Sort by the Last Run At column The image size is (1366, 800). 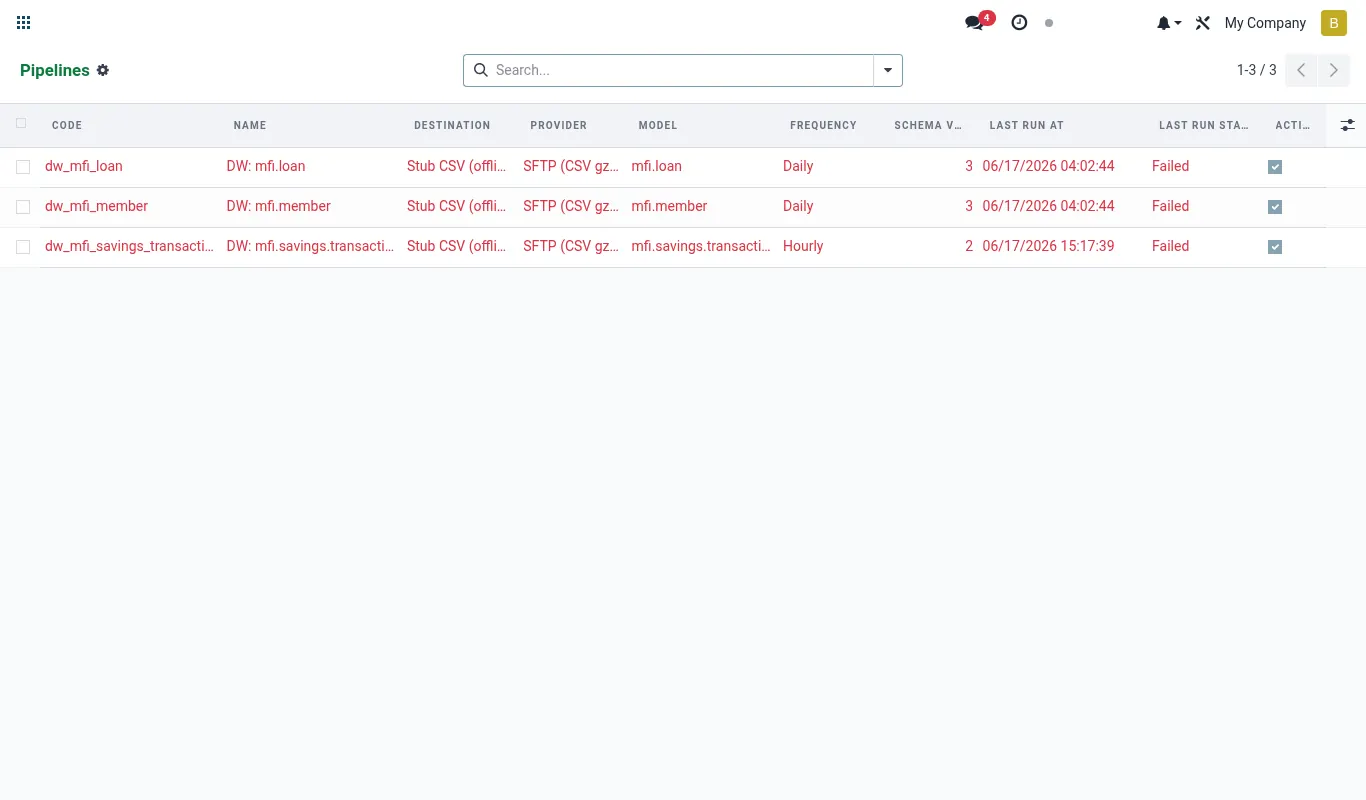pyautogui.click(x=1027, y=125)
